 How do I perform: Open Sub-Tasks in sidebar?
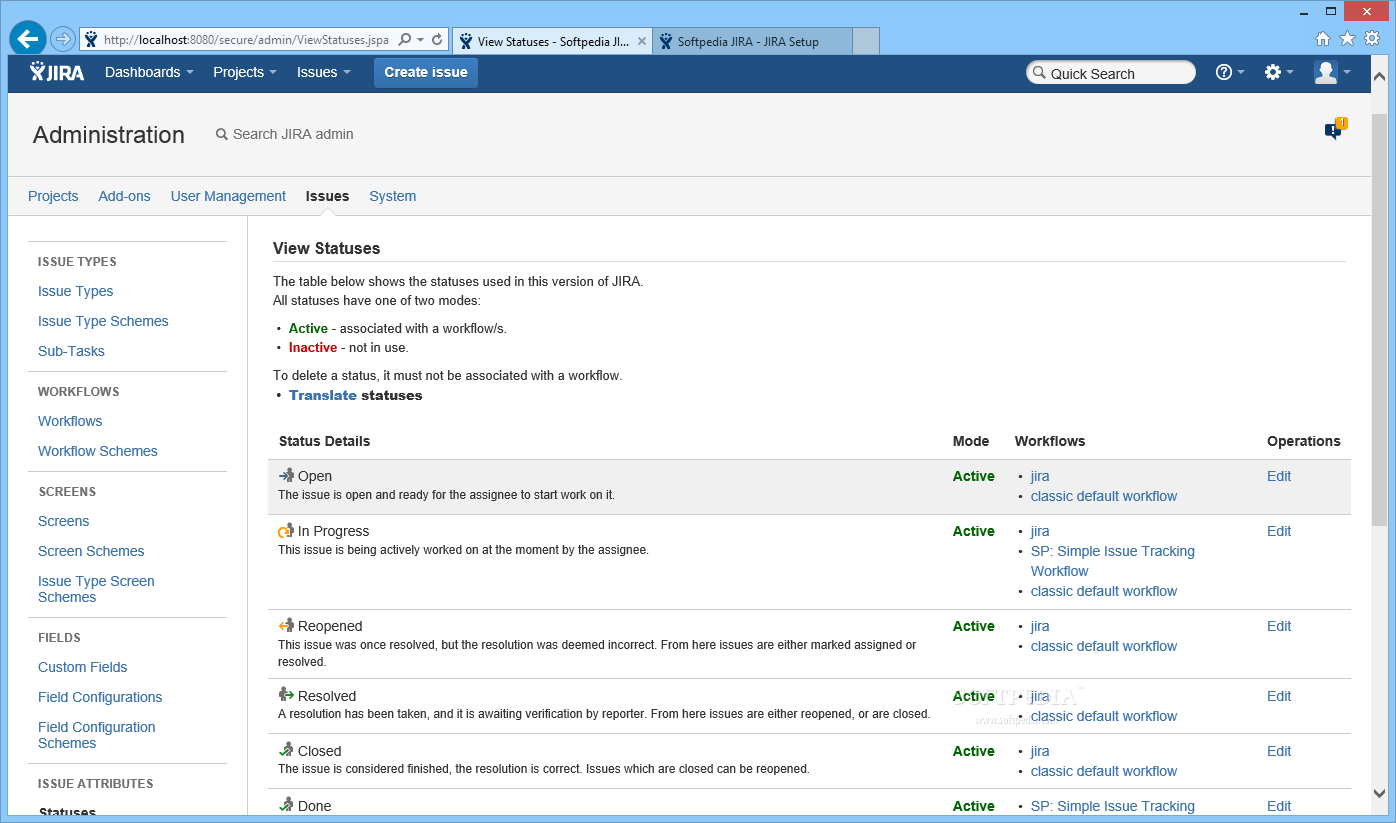click(71, 351)
